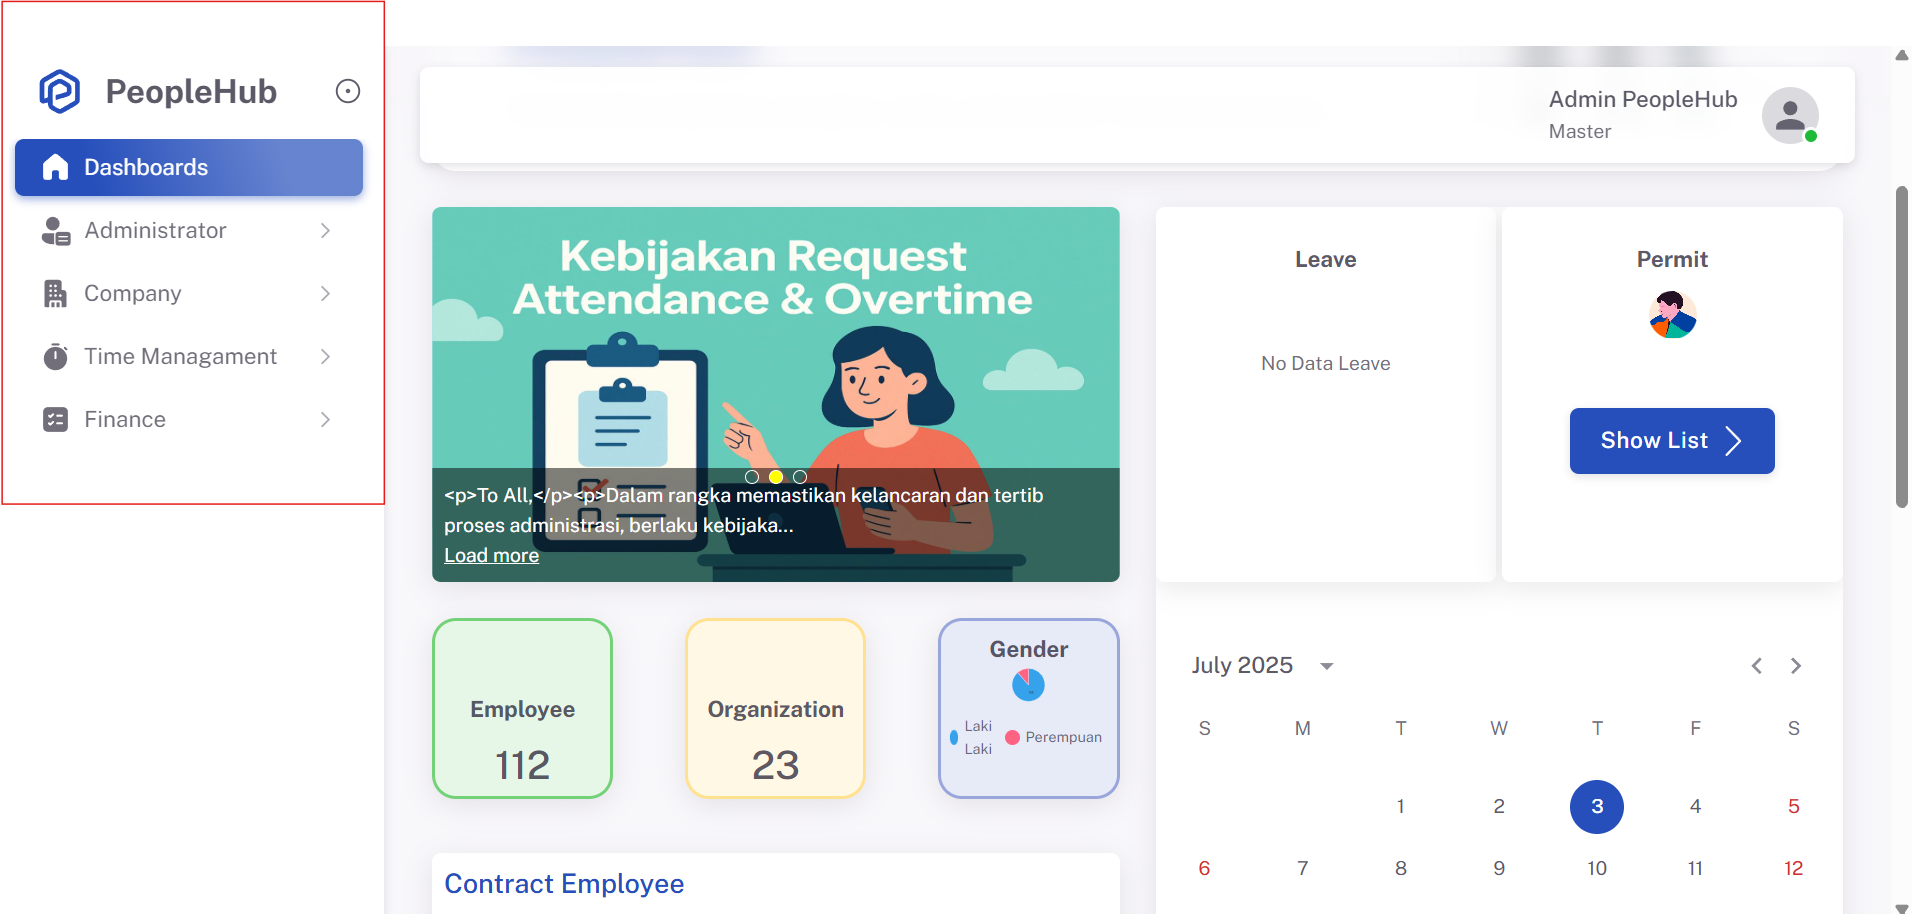Expand the Company chevron
Screen dimensions: 1912x914
[x=325, y=293]
